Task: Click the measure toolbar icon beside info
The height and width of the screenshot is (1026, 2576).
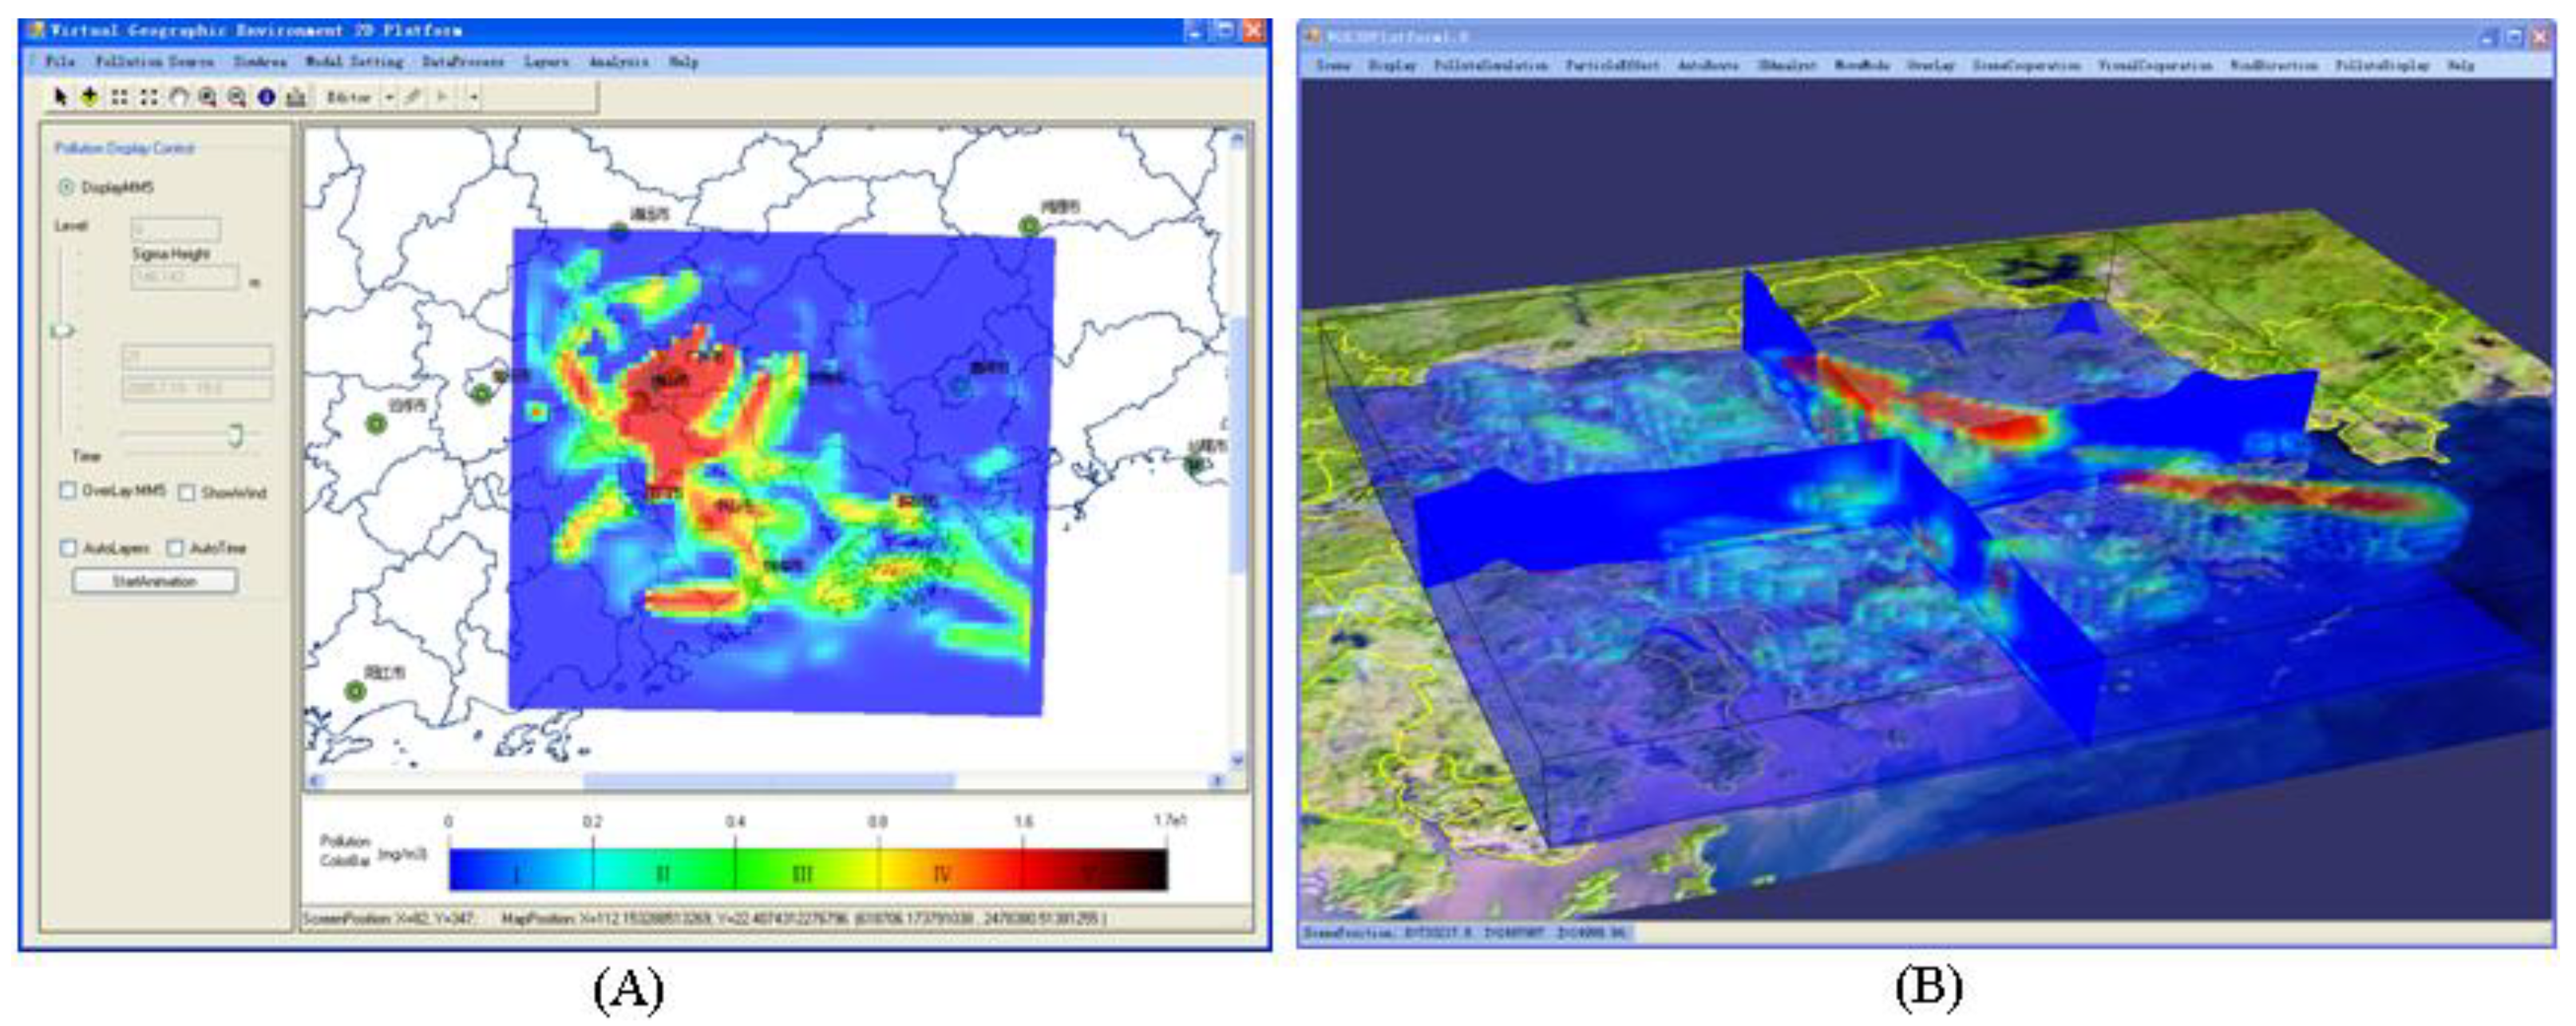Action: tap(295, 97)
